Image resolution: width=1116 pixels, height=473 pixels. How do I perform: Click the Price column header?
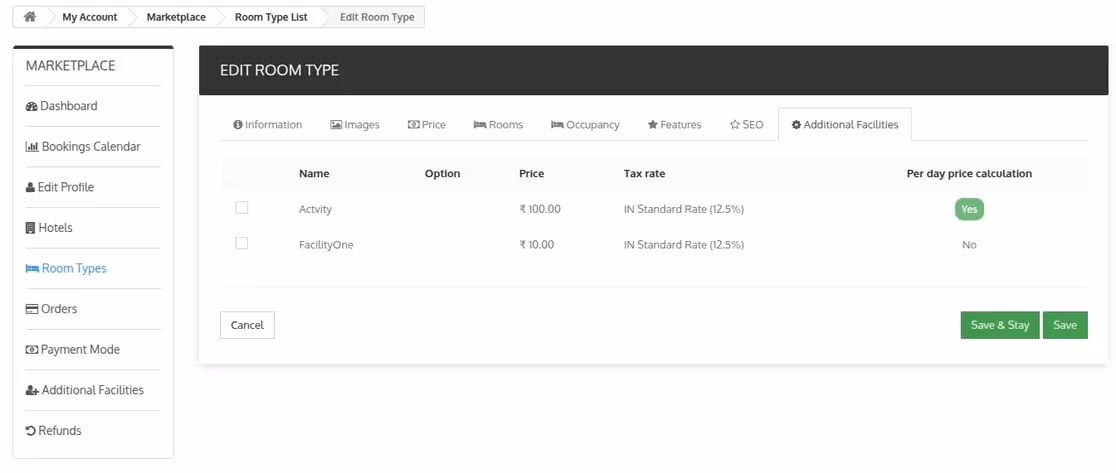point(532,174)
